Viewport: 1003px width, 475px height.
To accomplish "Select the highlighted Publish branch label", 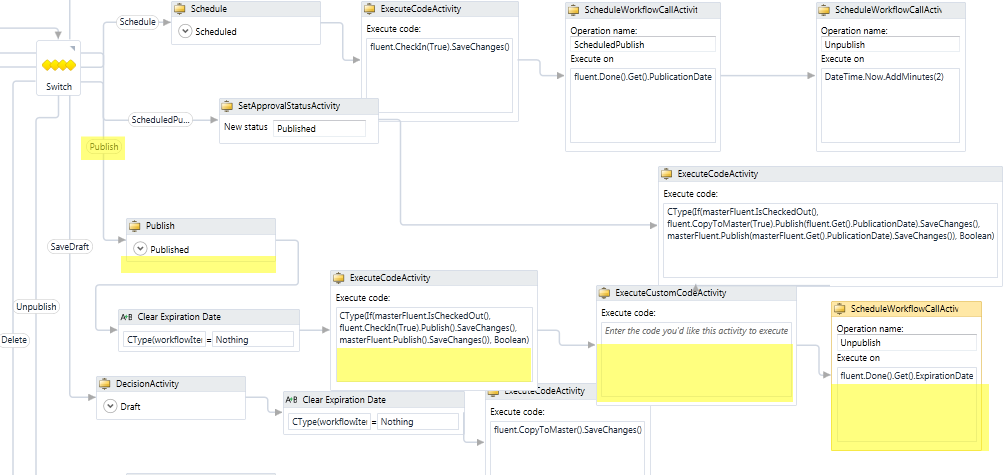I will (104, 147).
